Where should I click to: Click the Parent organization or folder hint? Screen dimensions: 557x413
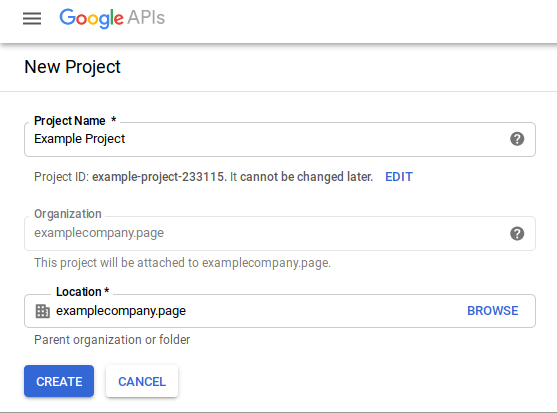(x=112, y=339)
